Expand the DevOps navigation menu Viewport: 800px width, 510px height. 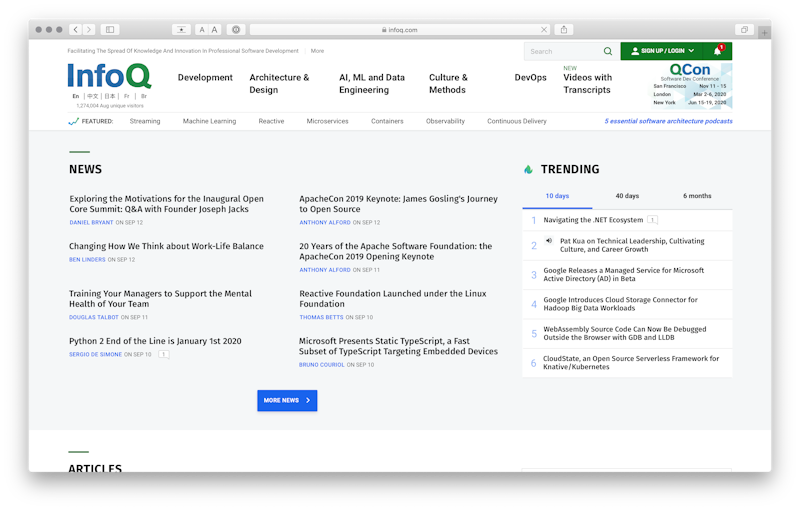[530, 77]
